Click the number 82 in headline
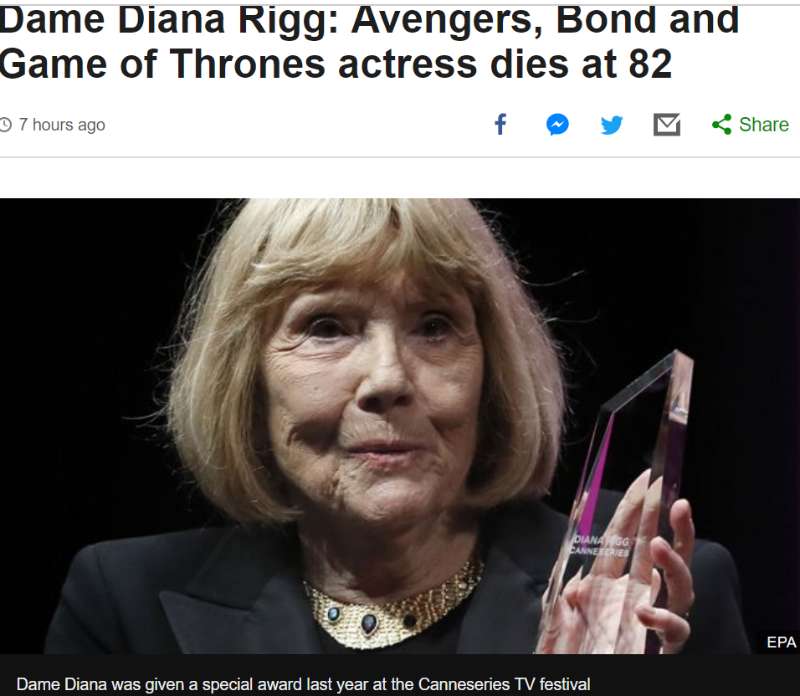 click(x=650, y=64)
